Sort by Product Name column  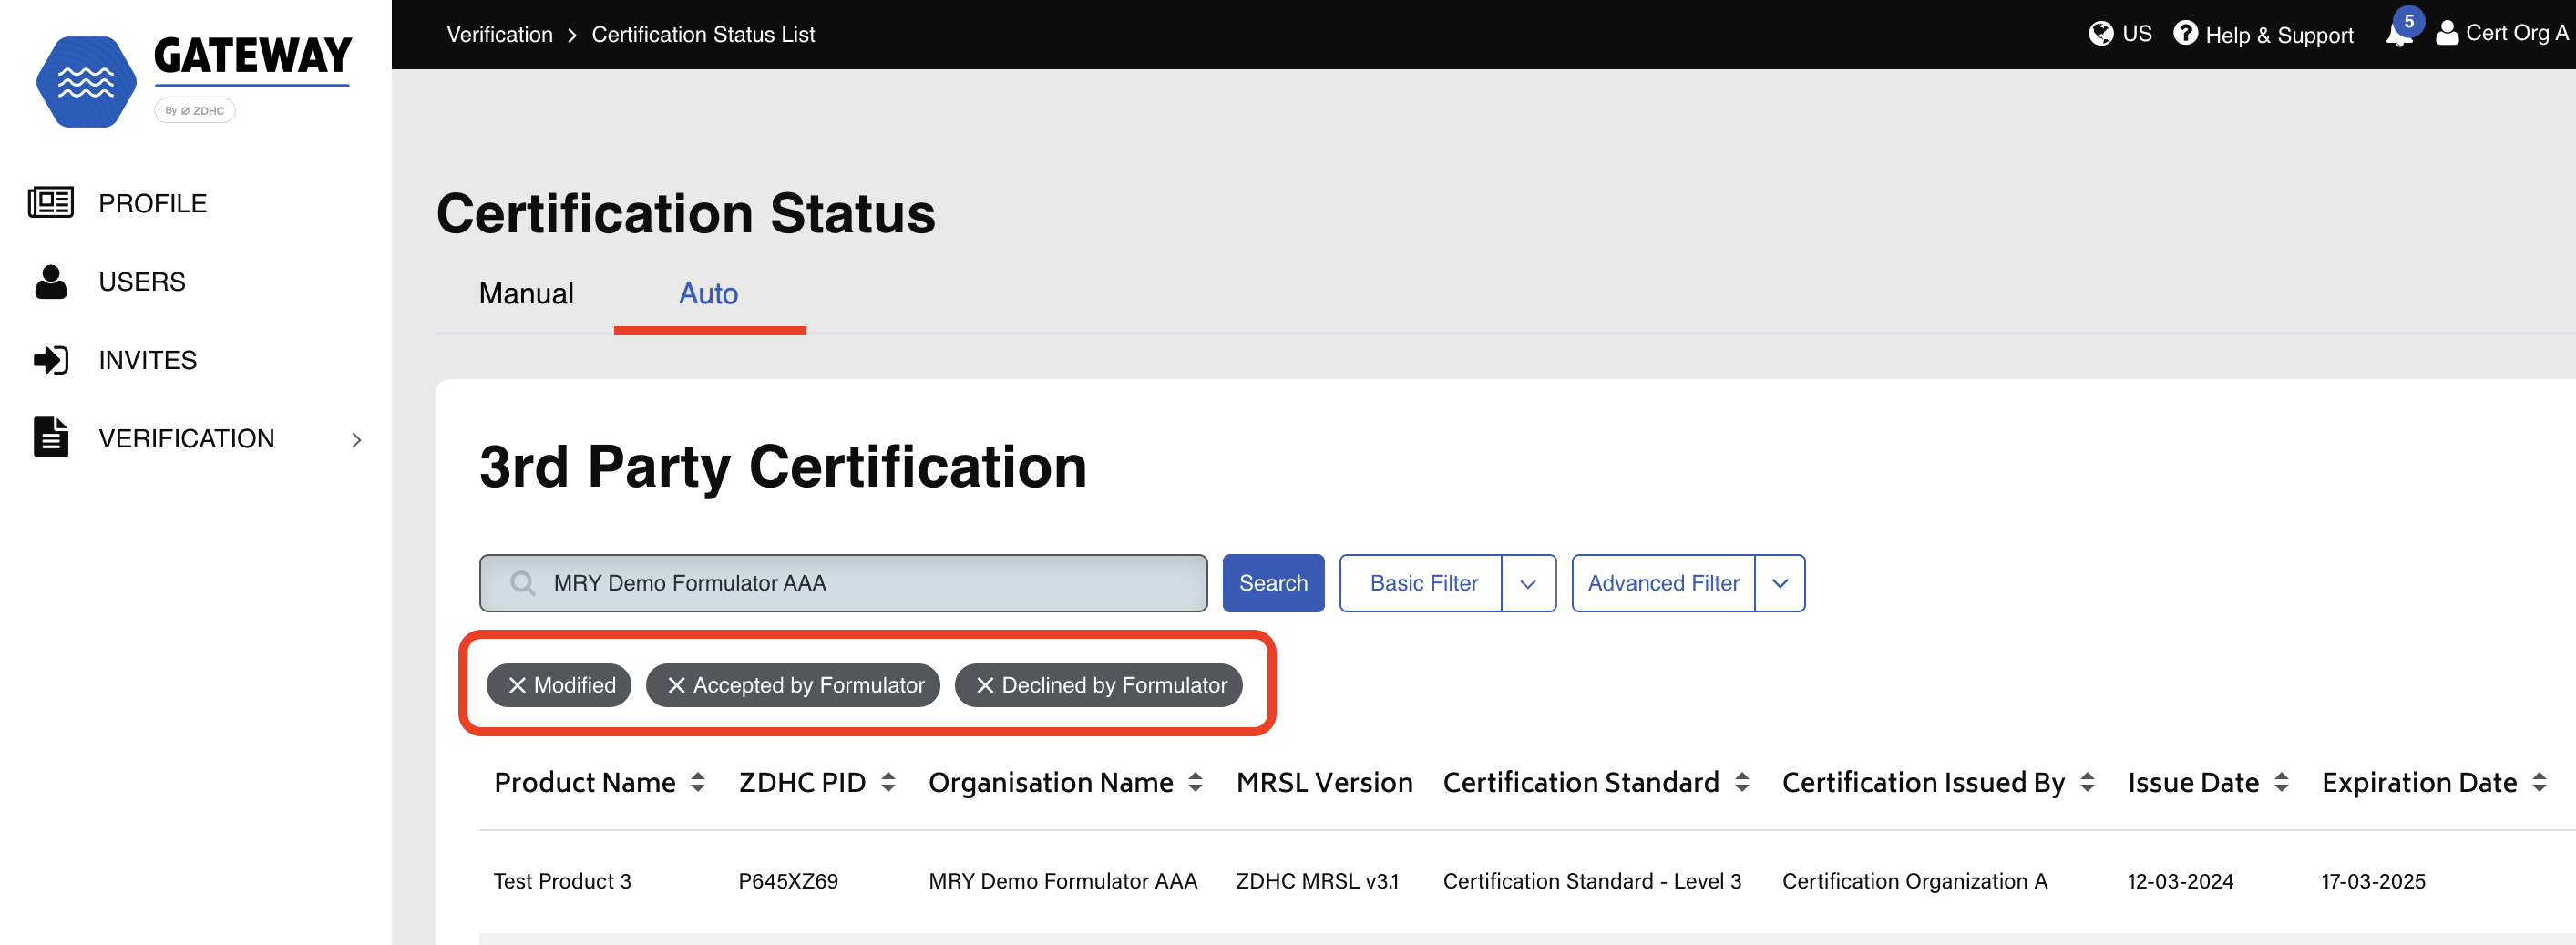698,783
